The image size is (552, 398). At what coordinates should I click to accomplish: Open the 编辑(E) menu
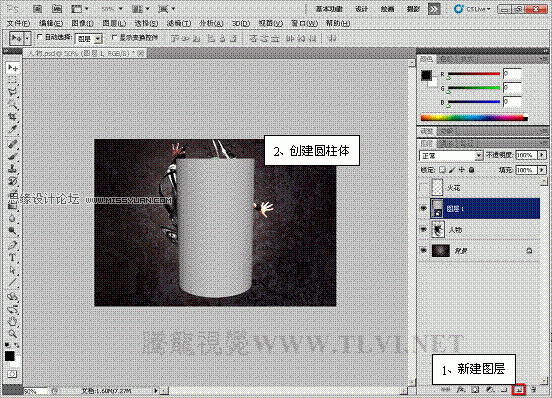point(51,24)
